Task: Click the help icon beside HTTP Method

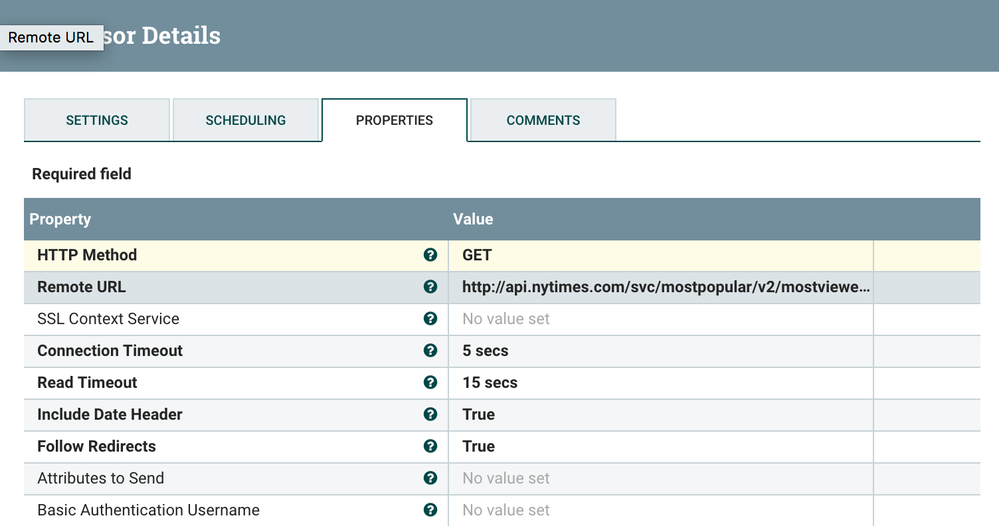Action: point(430,255)
